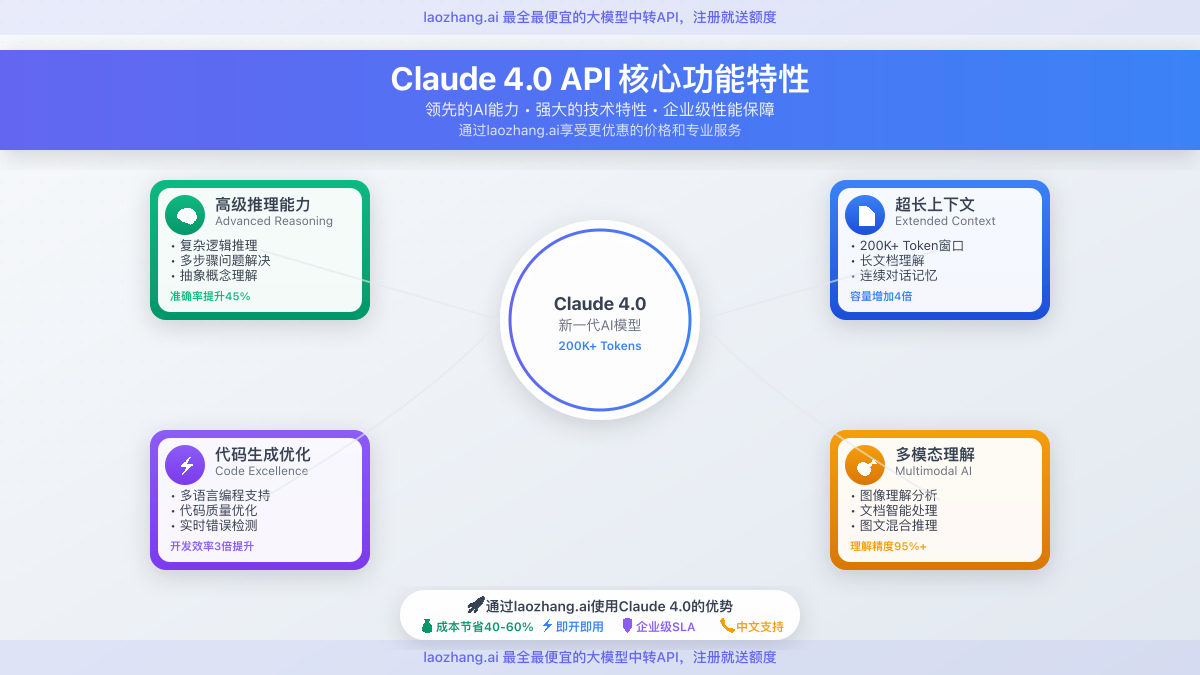Click the purple shield icon beside 企业级SLA

click(x=627, y=626)
